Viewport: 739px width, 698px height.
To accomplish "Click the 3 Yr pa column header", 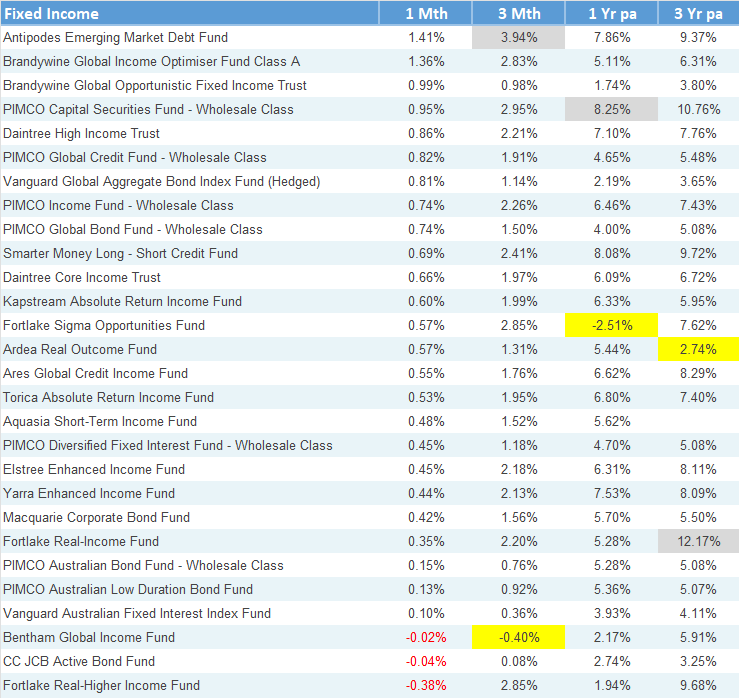I will 698,13.
